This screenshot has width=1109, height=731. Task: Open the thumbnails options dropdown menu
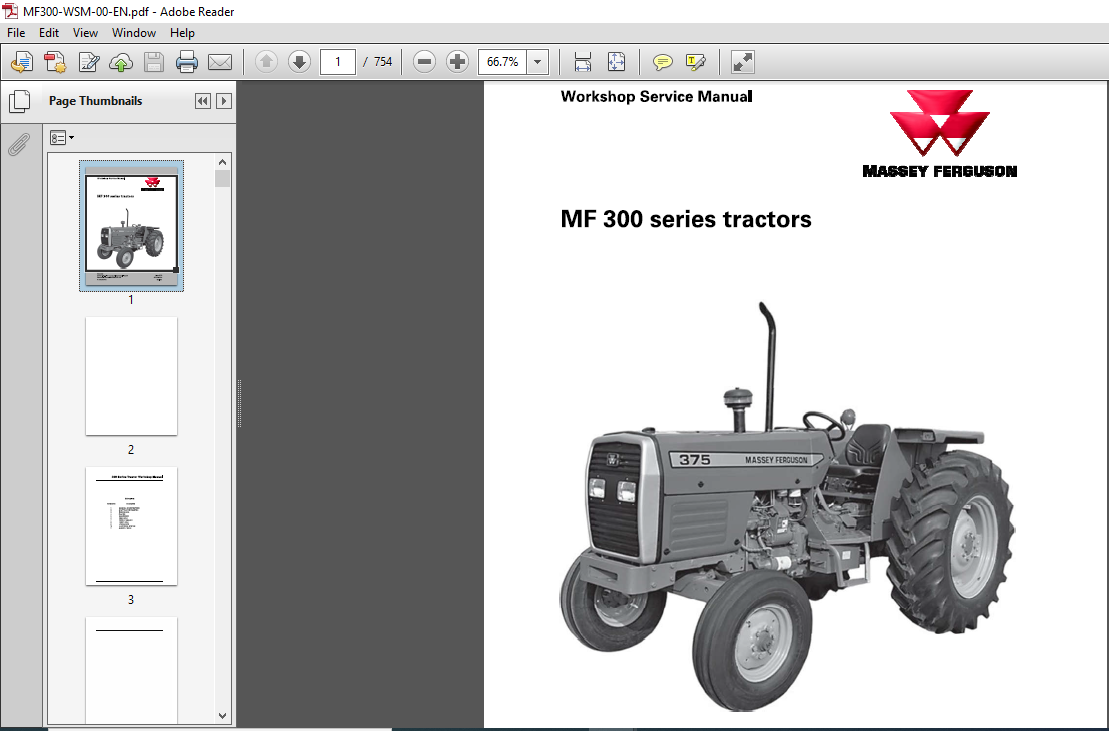(x=62, y=138)
